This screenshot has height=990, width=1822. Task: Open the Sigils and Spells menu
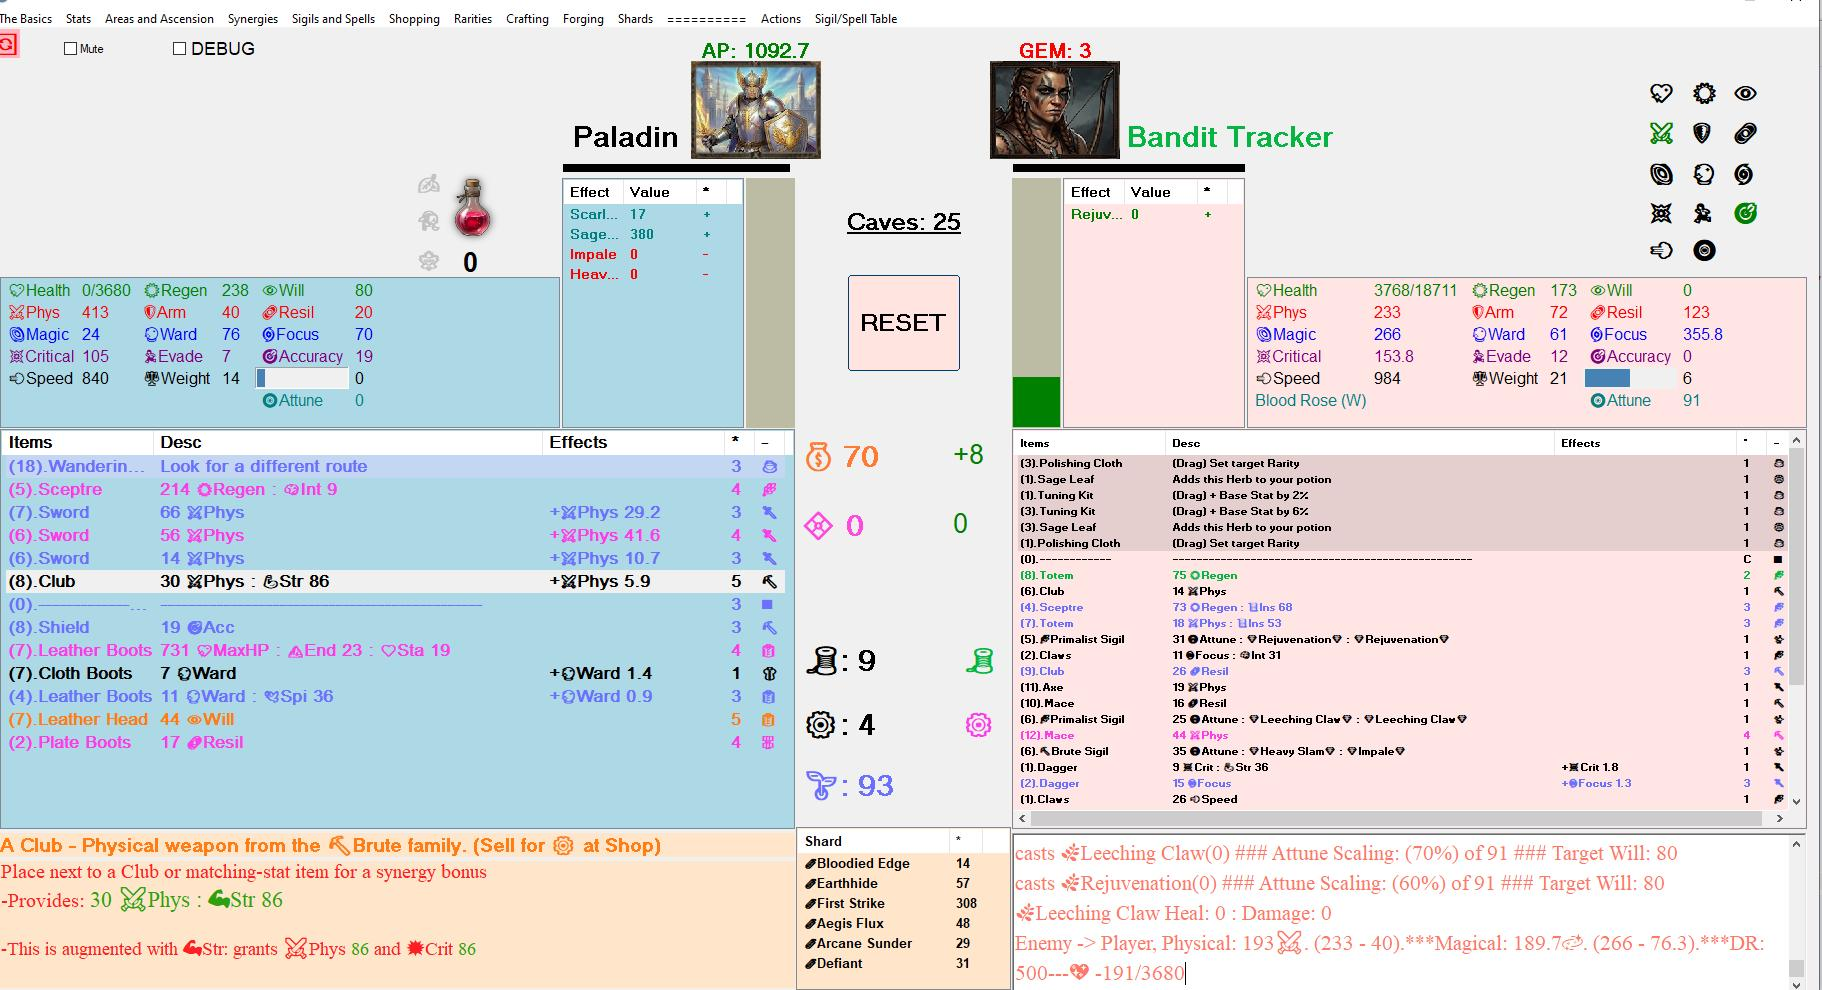pos(333,18)
